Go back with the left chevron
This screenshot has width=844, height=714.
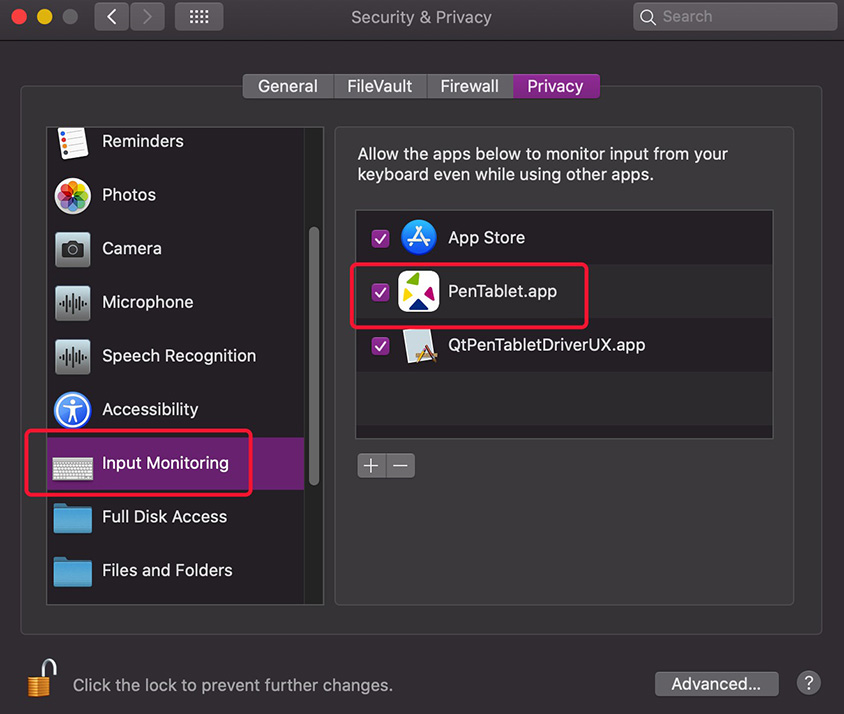click(111, 17)
